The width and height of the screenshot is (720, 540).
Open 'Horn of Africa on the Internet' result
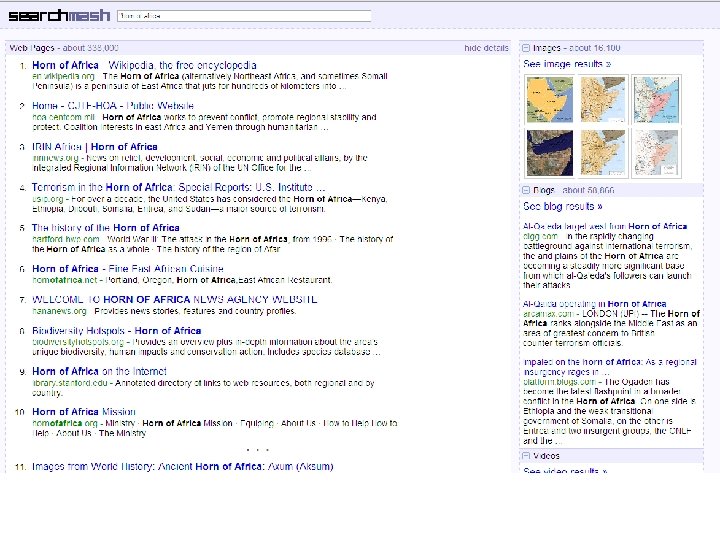click(x=99, y=371)
